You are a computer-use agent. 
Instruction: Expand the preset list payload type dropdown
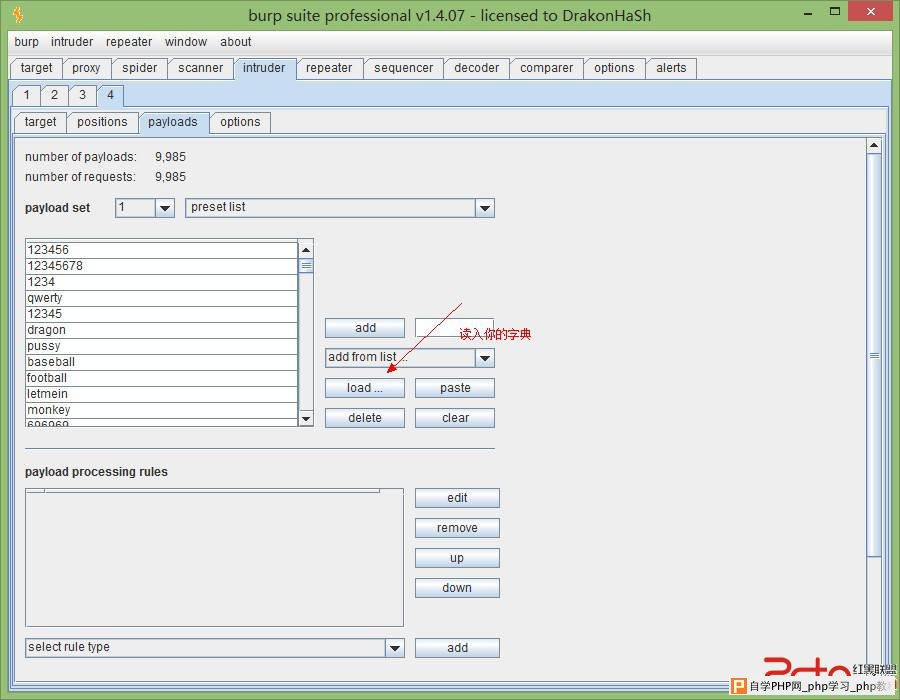(485, 208)
